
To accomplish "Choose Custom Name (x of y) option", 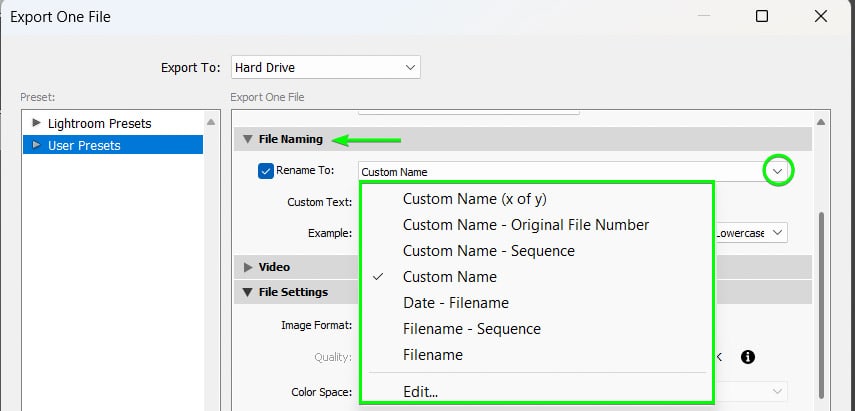I will [474, 199].
